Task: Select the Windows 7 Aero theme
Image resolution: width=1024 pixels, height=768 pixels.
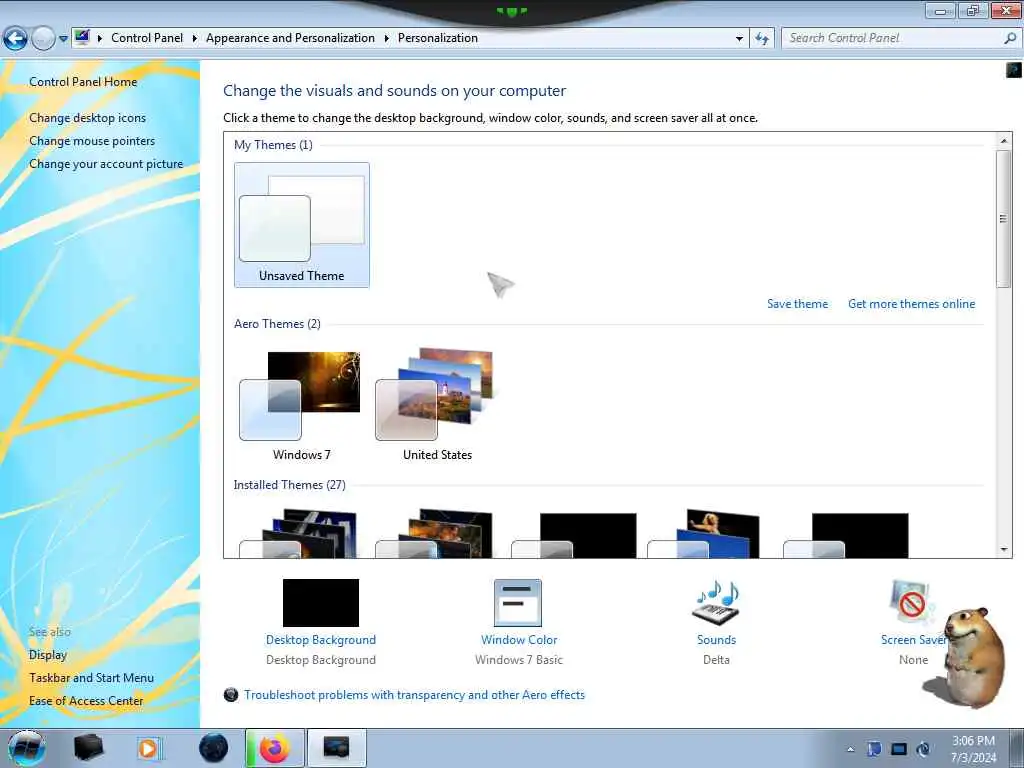Action: coord(302,404)
